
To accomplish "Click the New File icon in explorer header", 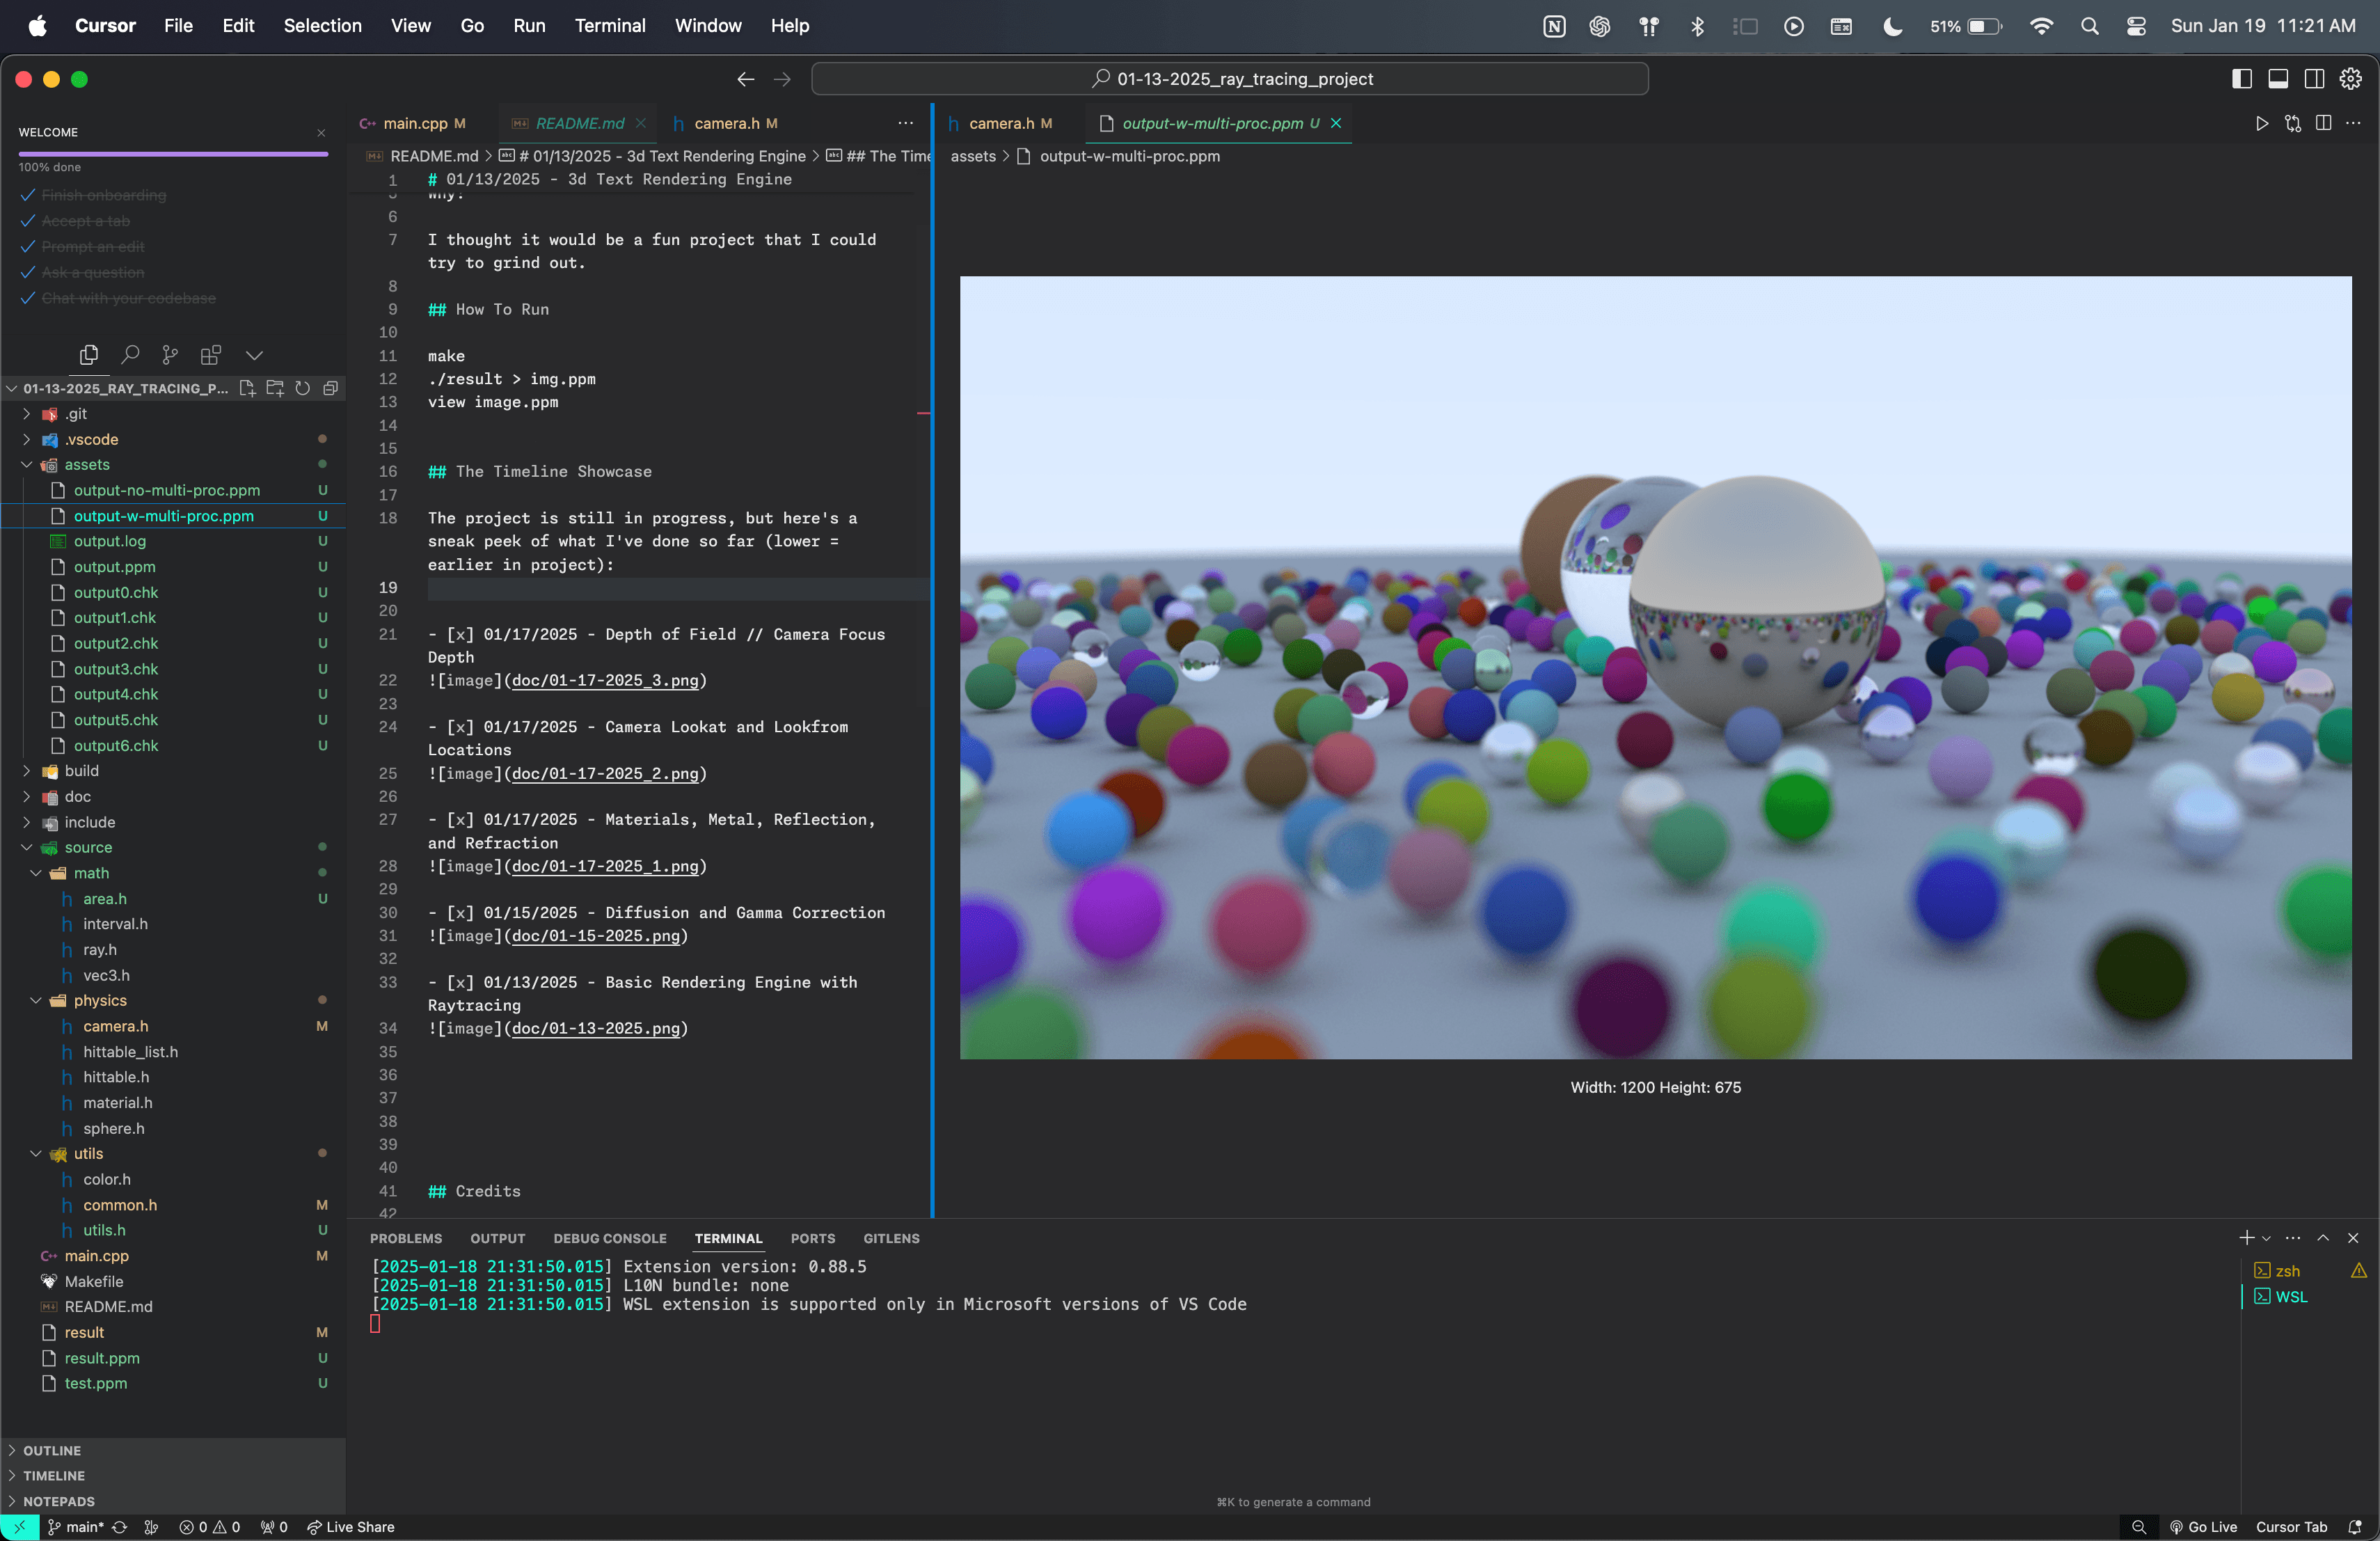I will click(x=247, y=388).
